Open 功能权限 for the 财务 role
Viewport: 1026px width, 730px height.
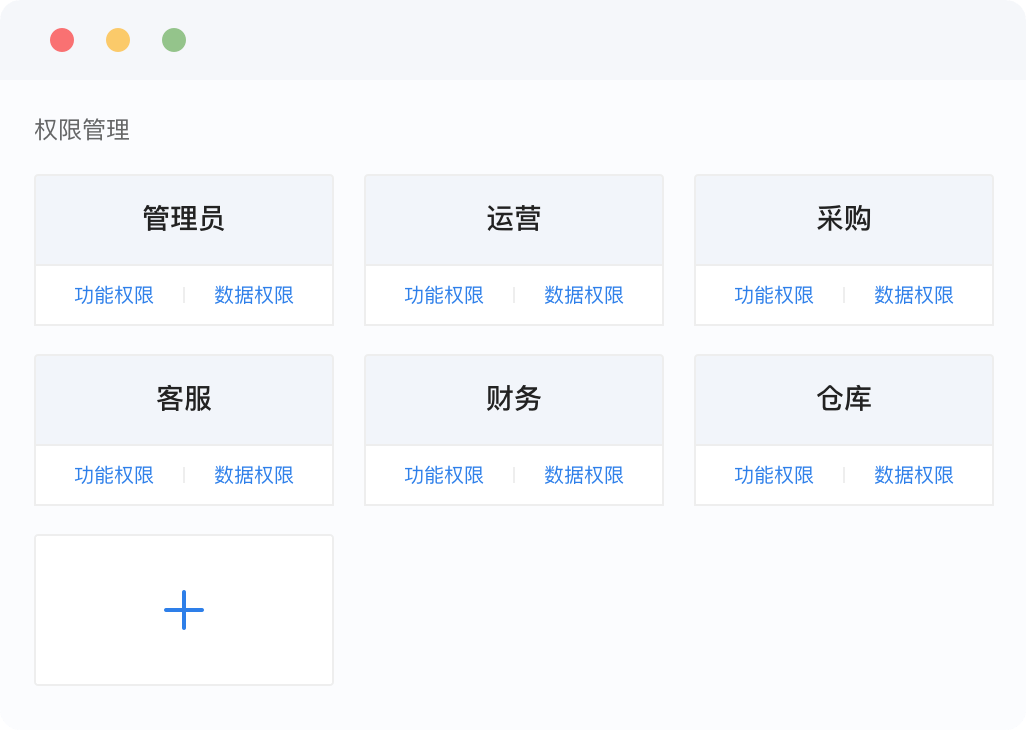[445, 475]
